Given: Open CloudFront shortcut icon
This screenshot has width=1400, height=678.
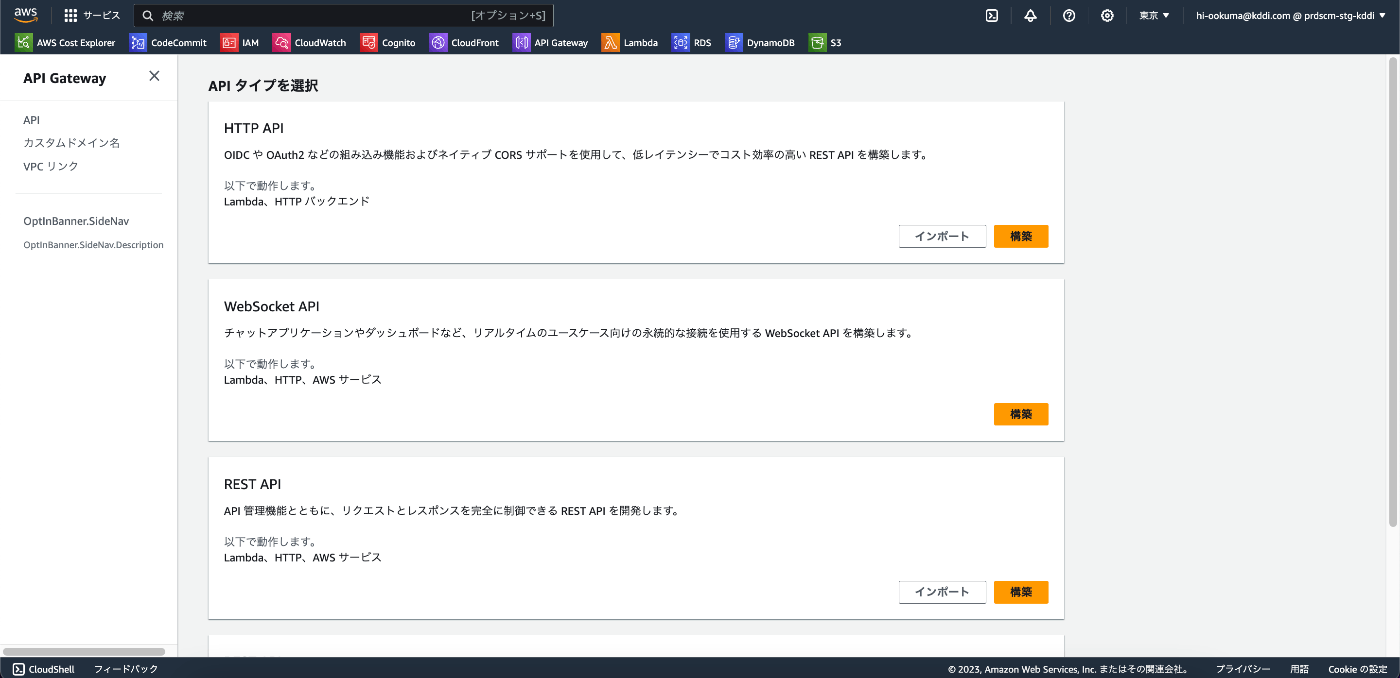Looking at the screenshot, I should [438, 43].
